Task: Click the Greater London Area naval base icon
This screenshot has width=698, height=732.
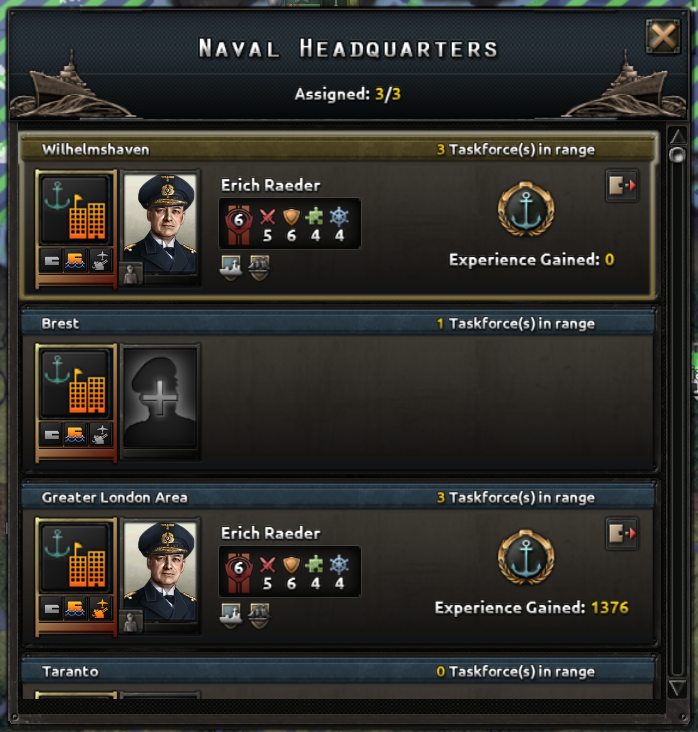Action: [x=75, y=558]
